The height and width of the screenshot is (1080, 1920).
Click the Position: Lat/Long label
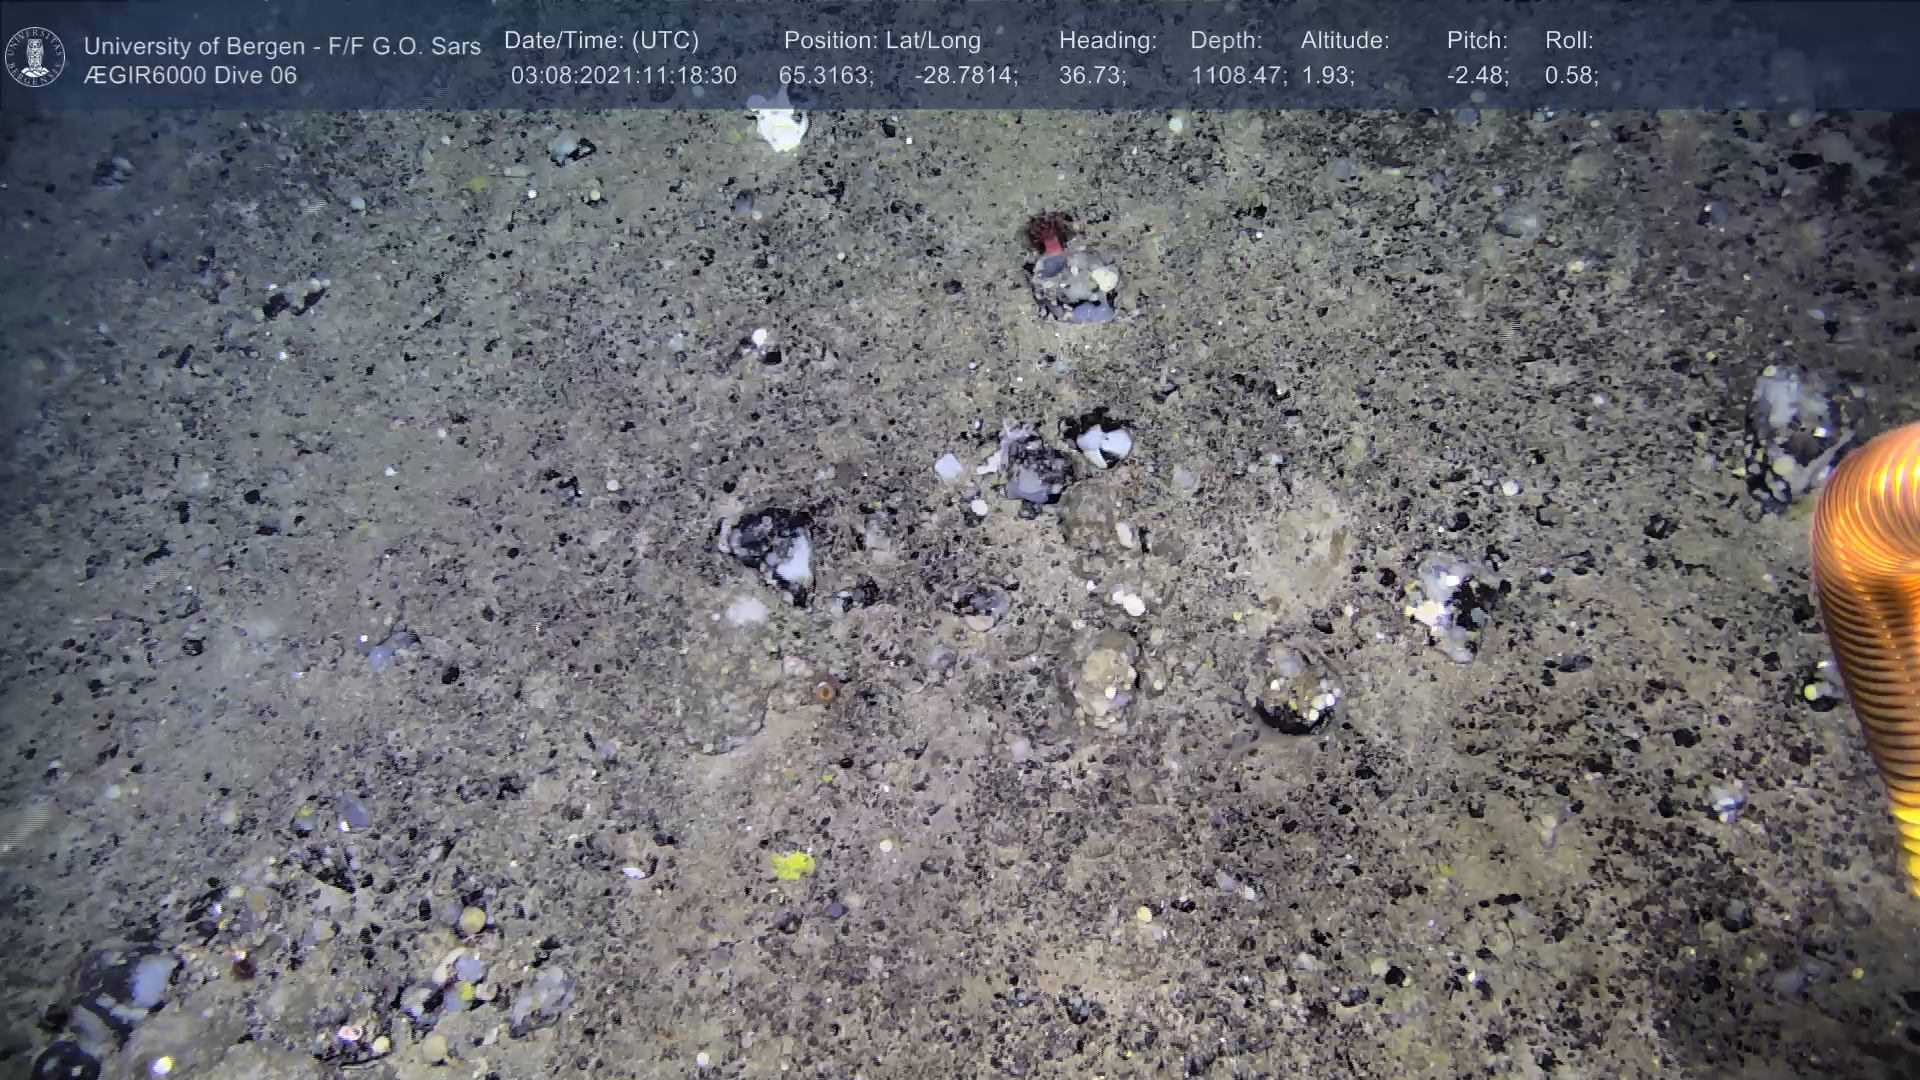(882, 41)
